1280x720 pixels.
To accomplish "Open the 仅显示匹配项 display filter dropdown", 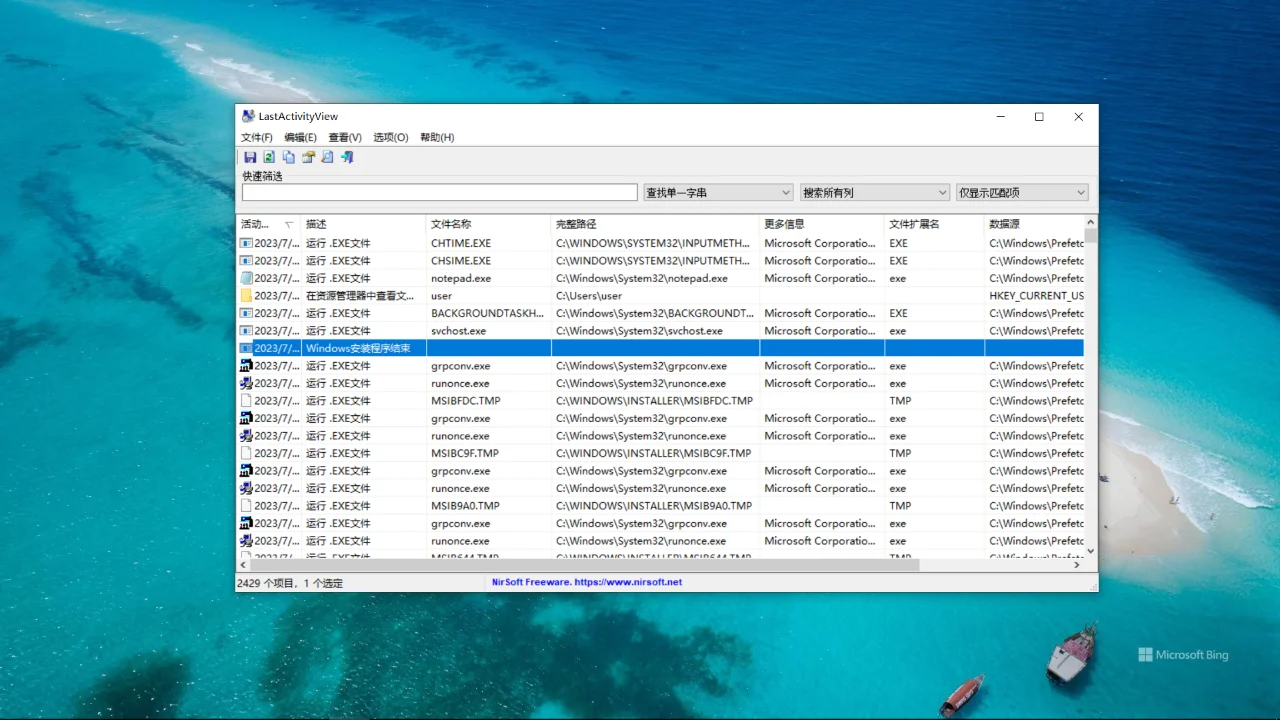I will point(1022,192).
